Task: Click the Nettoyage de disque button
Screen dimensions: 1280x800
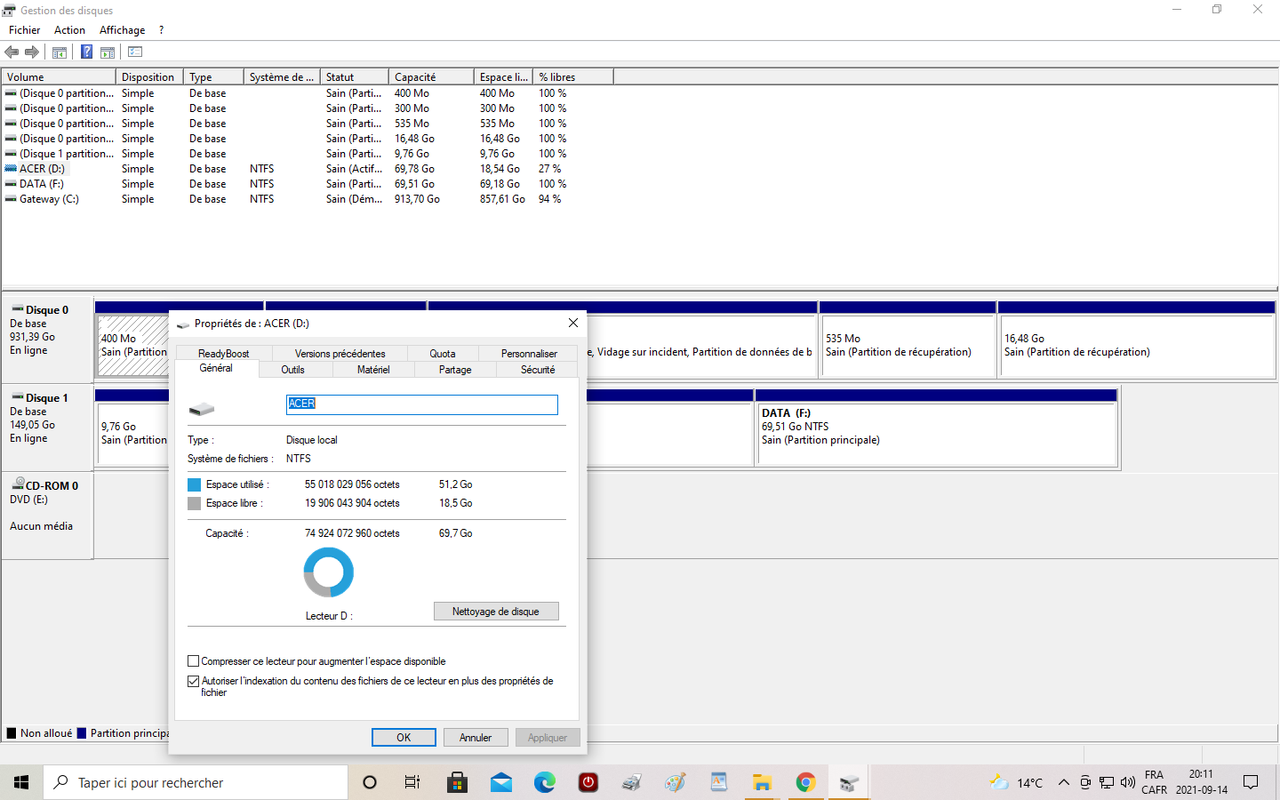Action: pos(496,611)
